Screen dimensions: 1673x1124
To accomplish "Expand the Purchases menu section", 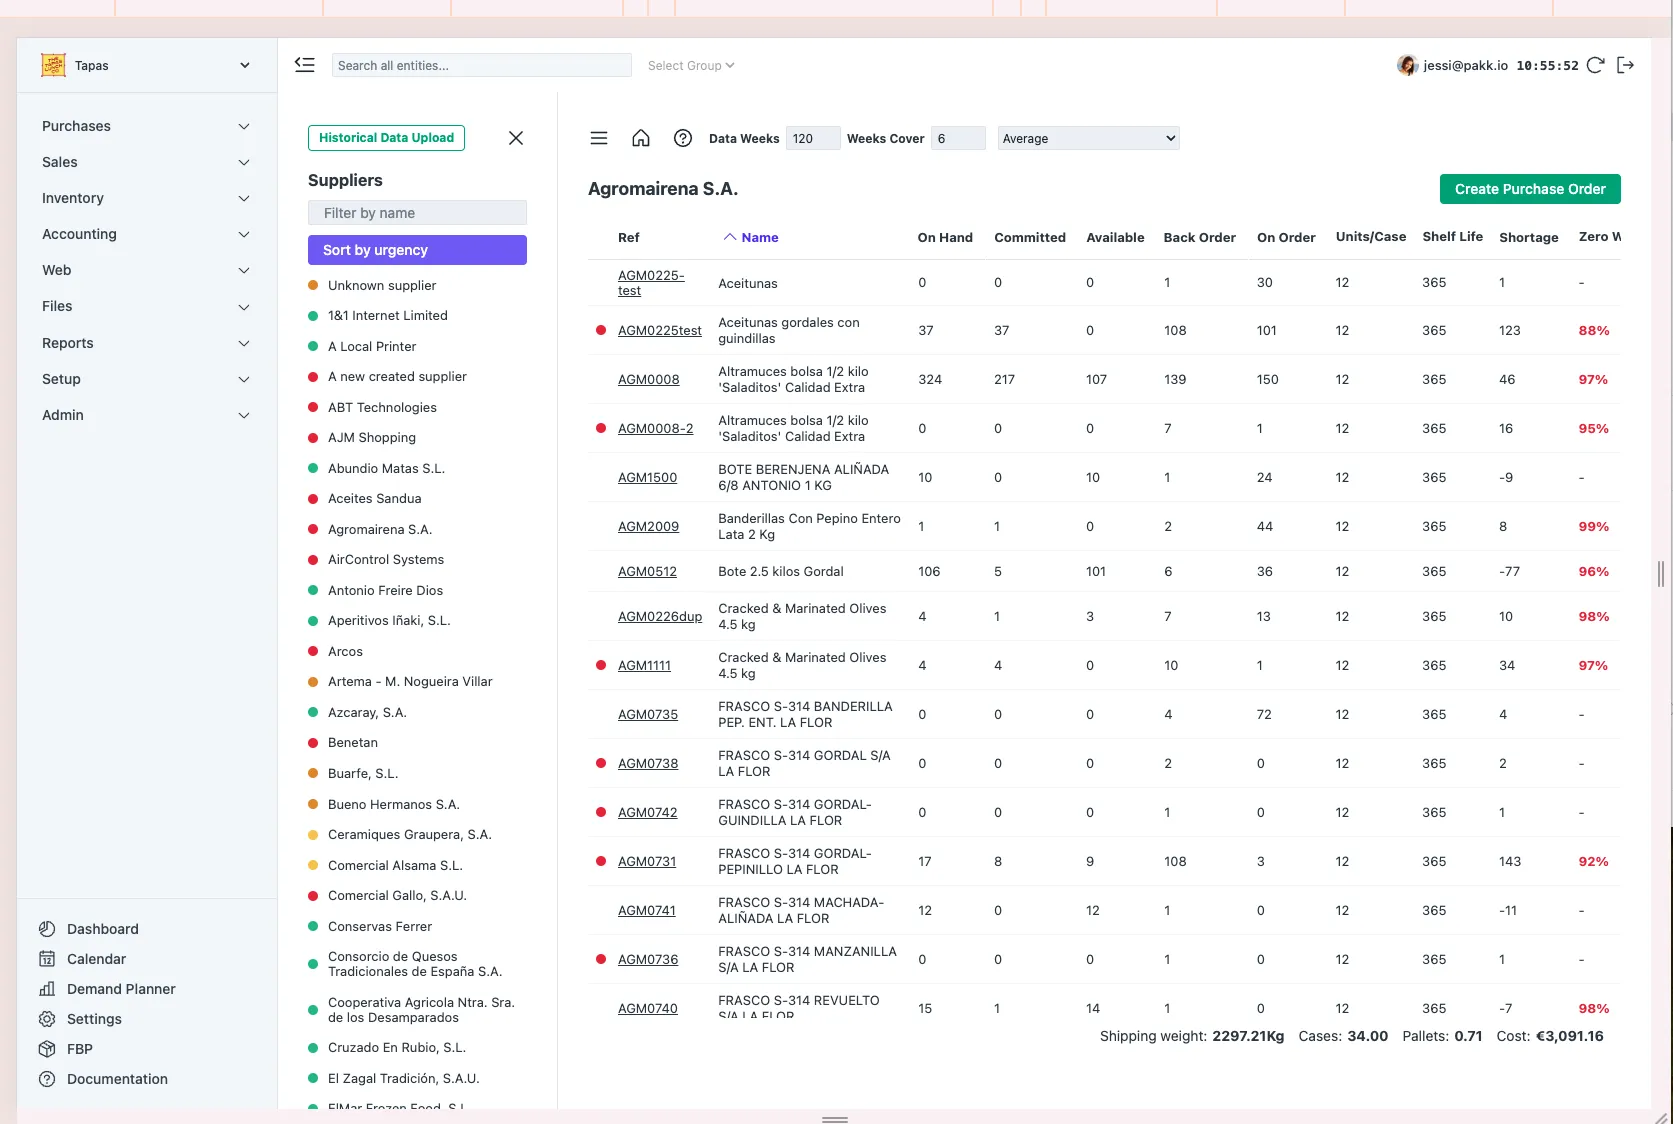I will 146,126.
